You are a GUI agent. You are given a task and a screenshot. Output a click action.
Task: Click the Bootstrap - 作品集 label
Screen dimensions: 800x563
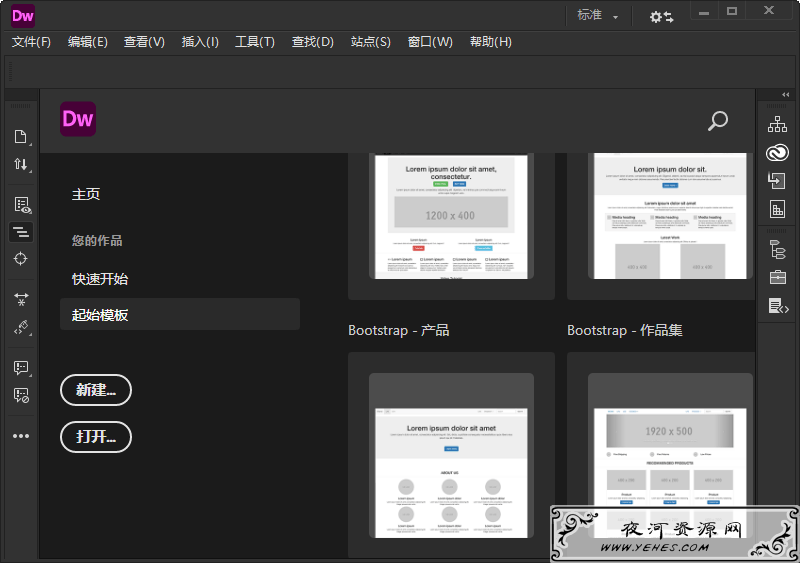pyautogui.click(x=624, y=330)
